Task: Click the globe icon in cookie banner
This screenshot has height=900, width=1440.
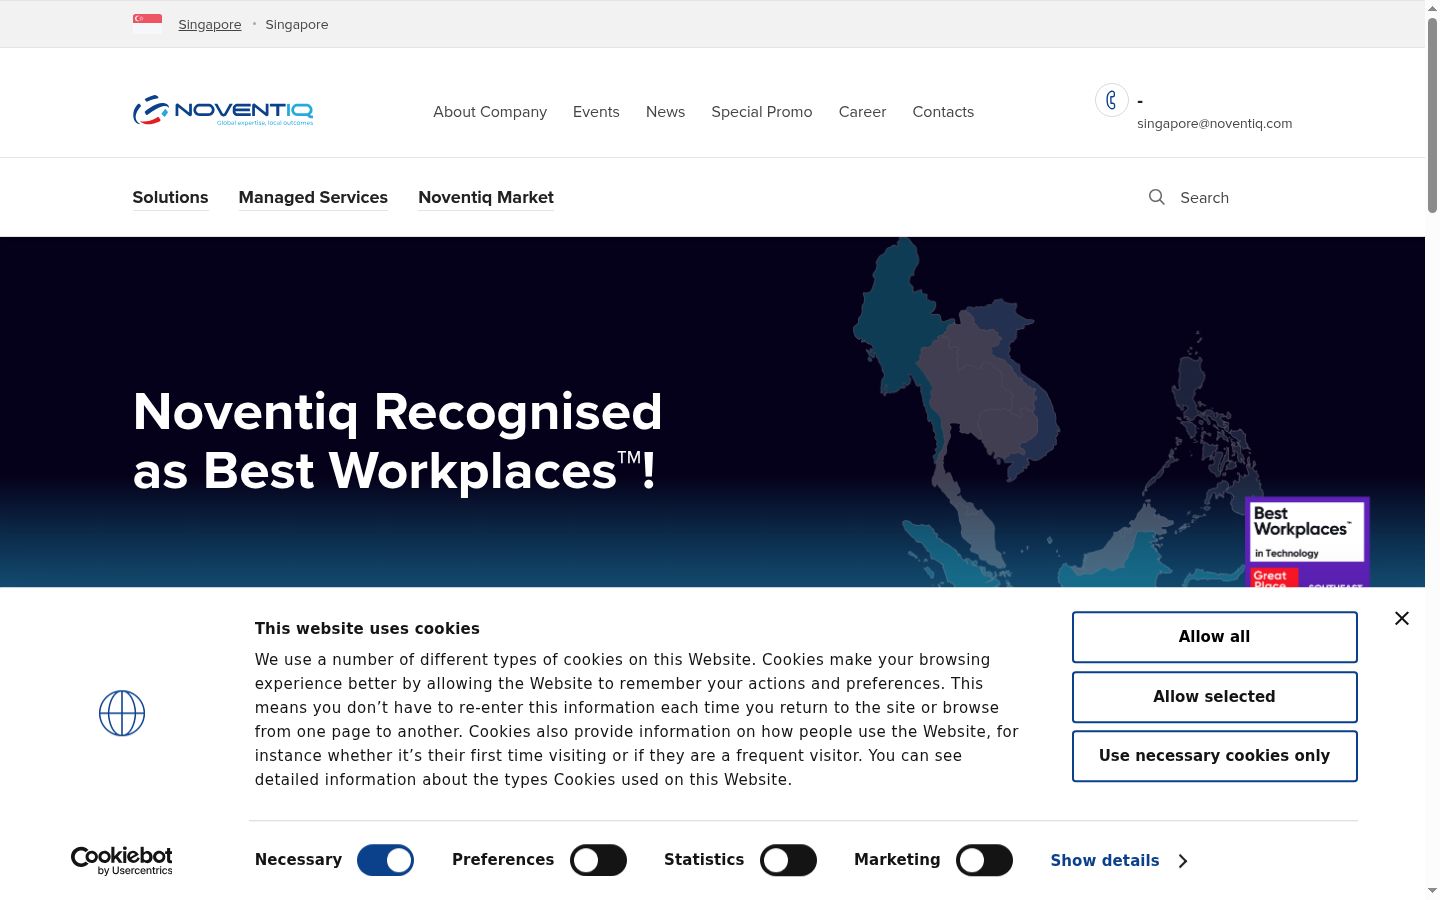Action: coord(122,713)
